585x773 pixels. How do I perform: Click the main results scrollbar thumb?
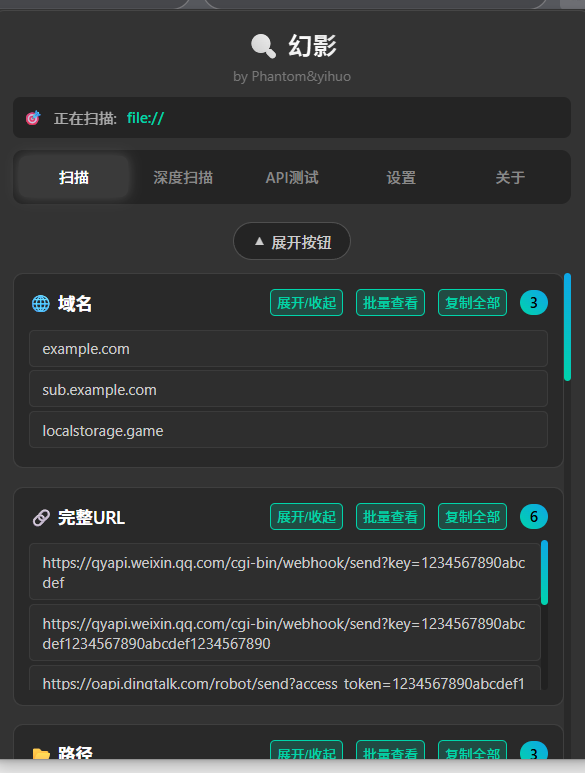coord(567,327)
